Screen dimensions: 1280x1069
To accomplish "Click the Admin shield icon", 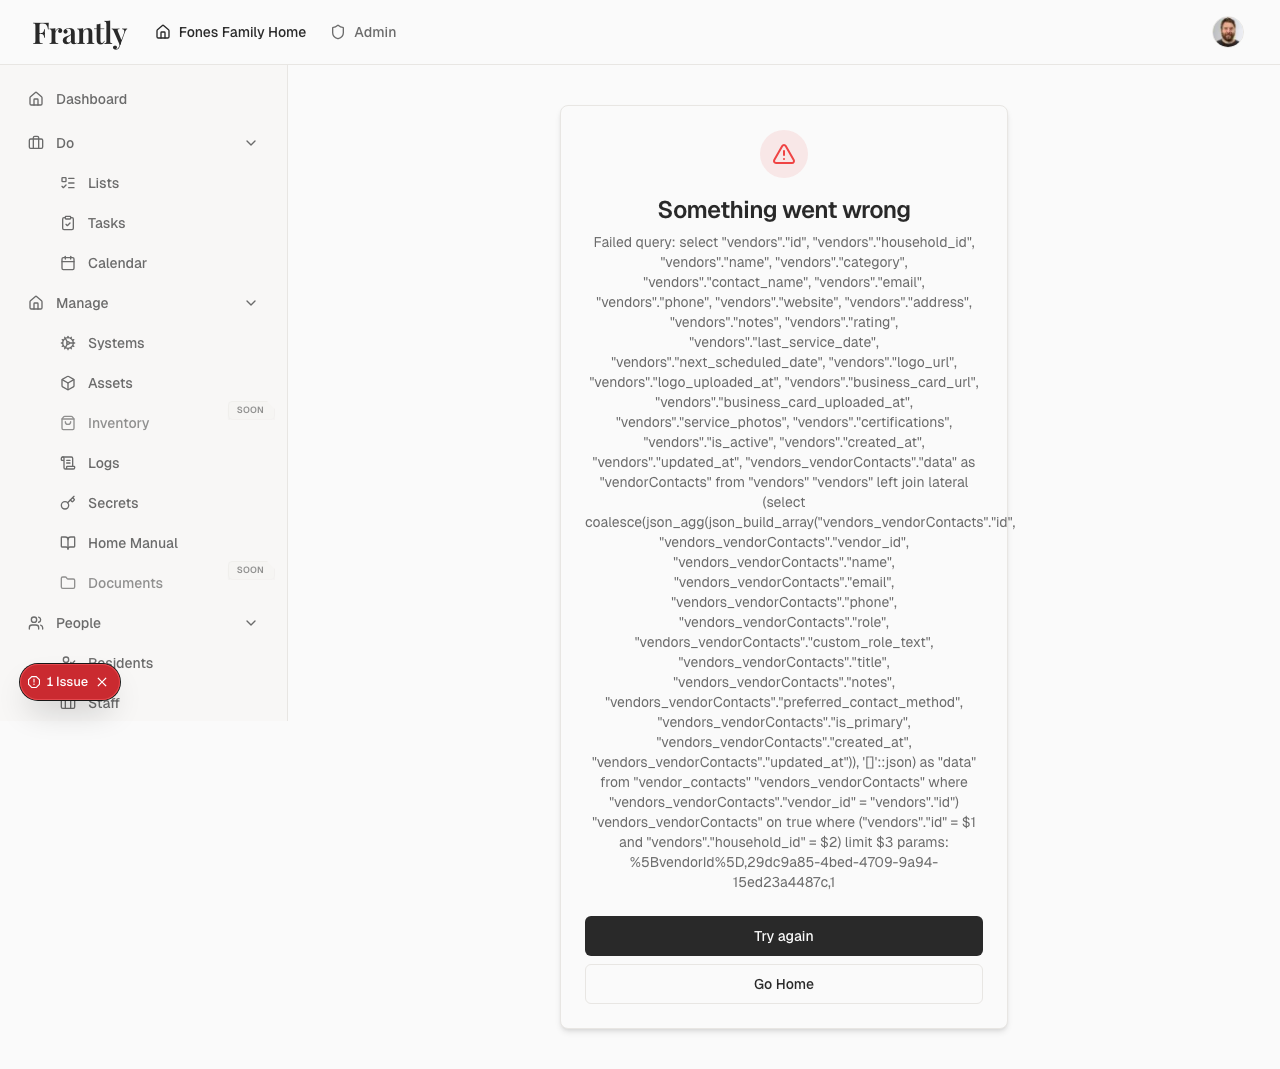I will 337,32.
